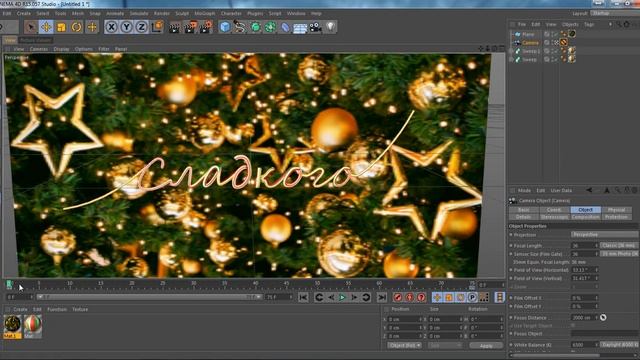The width and height of the screenshot is (640, 360).
Task: Open the green generators (subdivision) icon
Action: click(256, 27)
